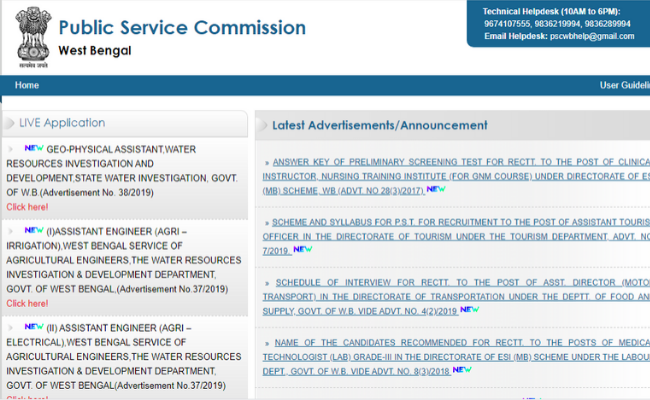The width and height of the screenshot is (650, 400).
Task: Click NEW badge next to Geo-Physical Assistant
Action: (33, 148)
